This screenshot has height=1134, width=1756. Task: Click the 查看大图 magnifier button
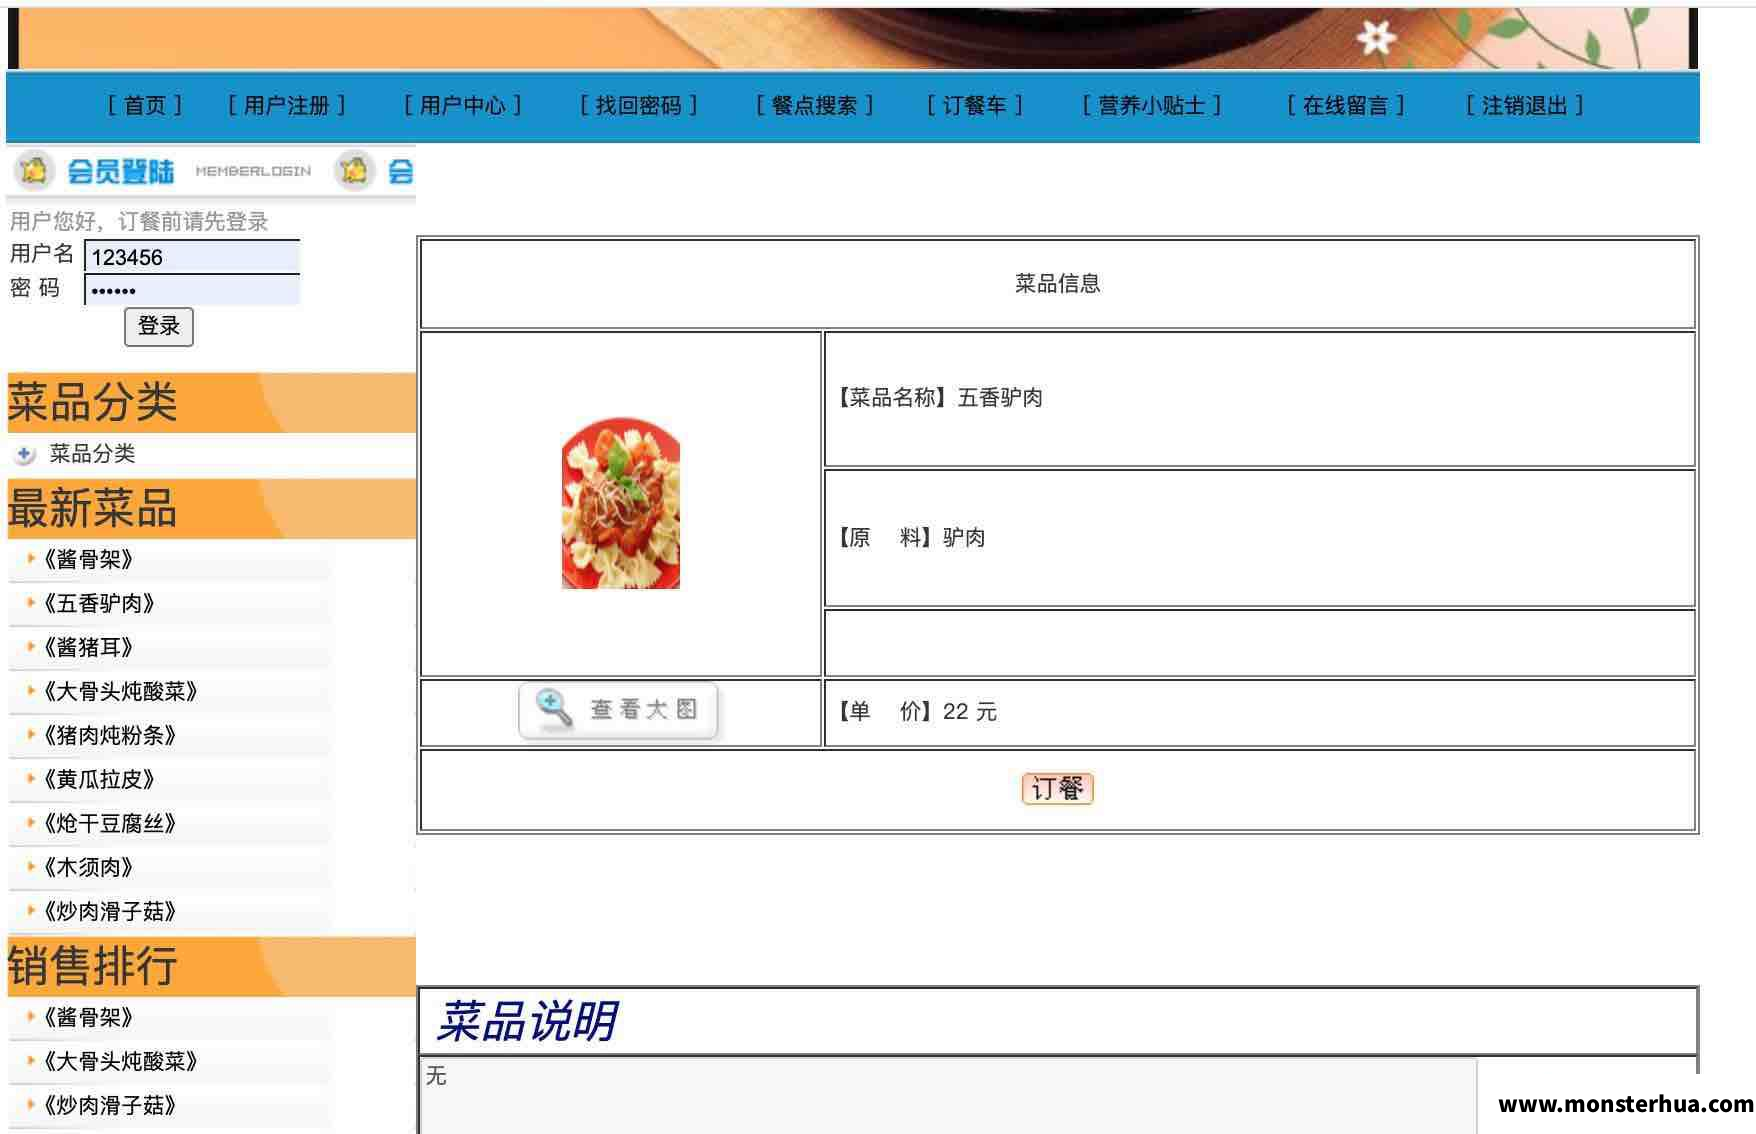[x=619, y=711]
